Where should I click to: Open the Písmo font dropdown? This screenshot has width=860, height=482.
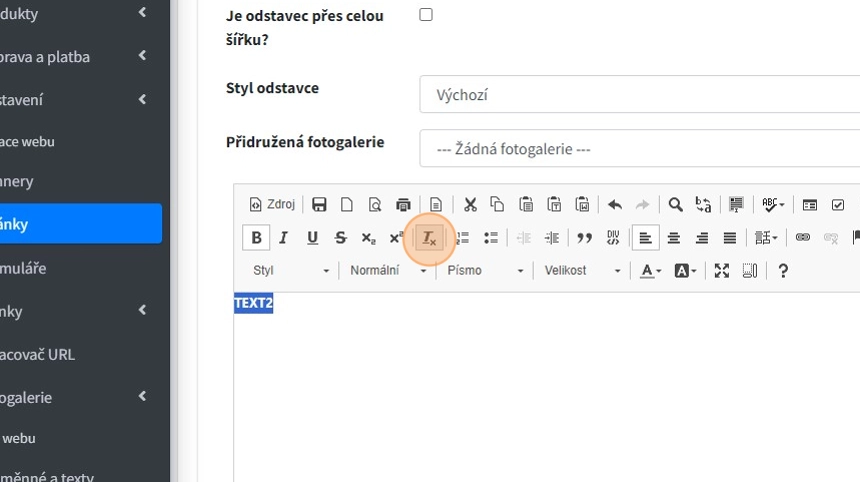pos(485,271)
